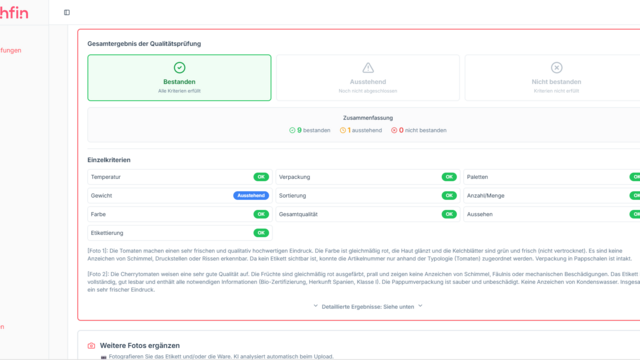Click the X circle icon in Nicht bestanden card

coord(556,67)
